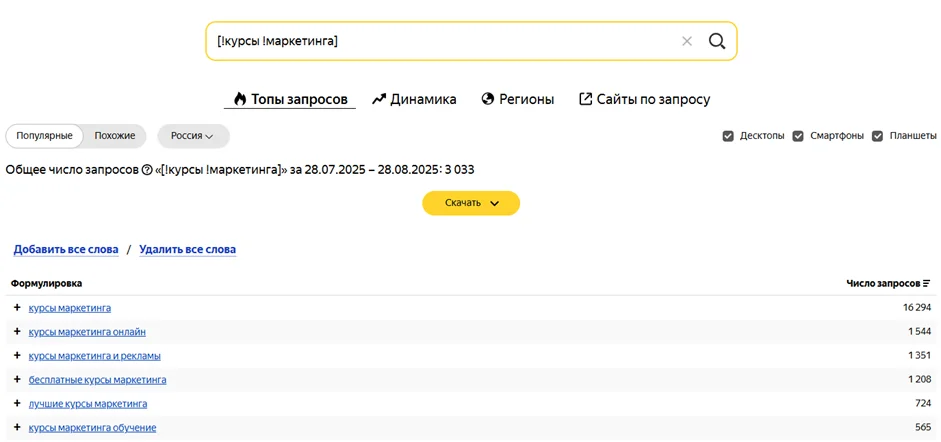Viewport: 941px width, 442px height.
Task: Toggle the Смартфоны checkbox
Action: 798,136
